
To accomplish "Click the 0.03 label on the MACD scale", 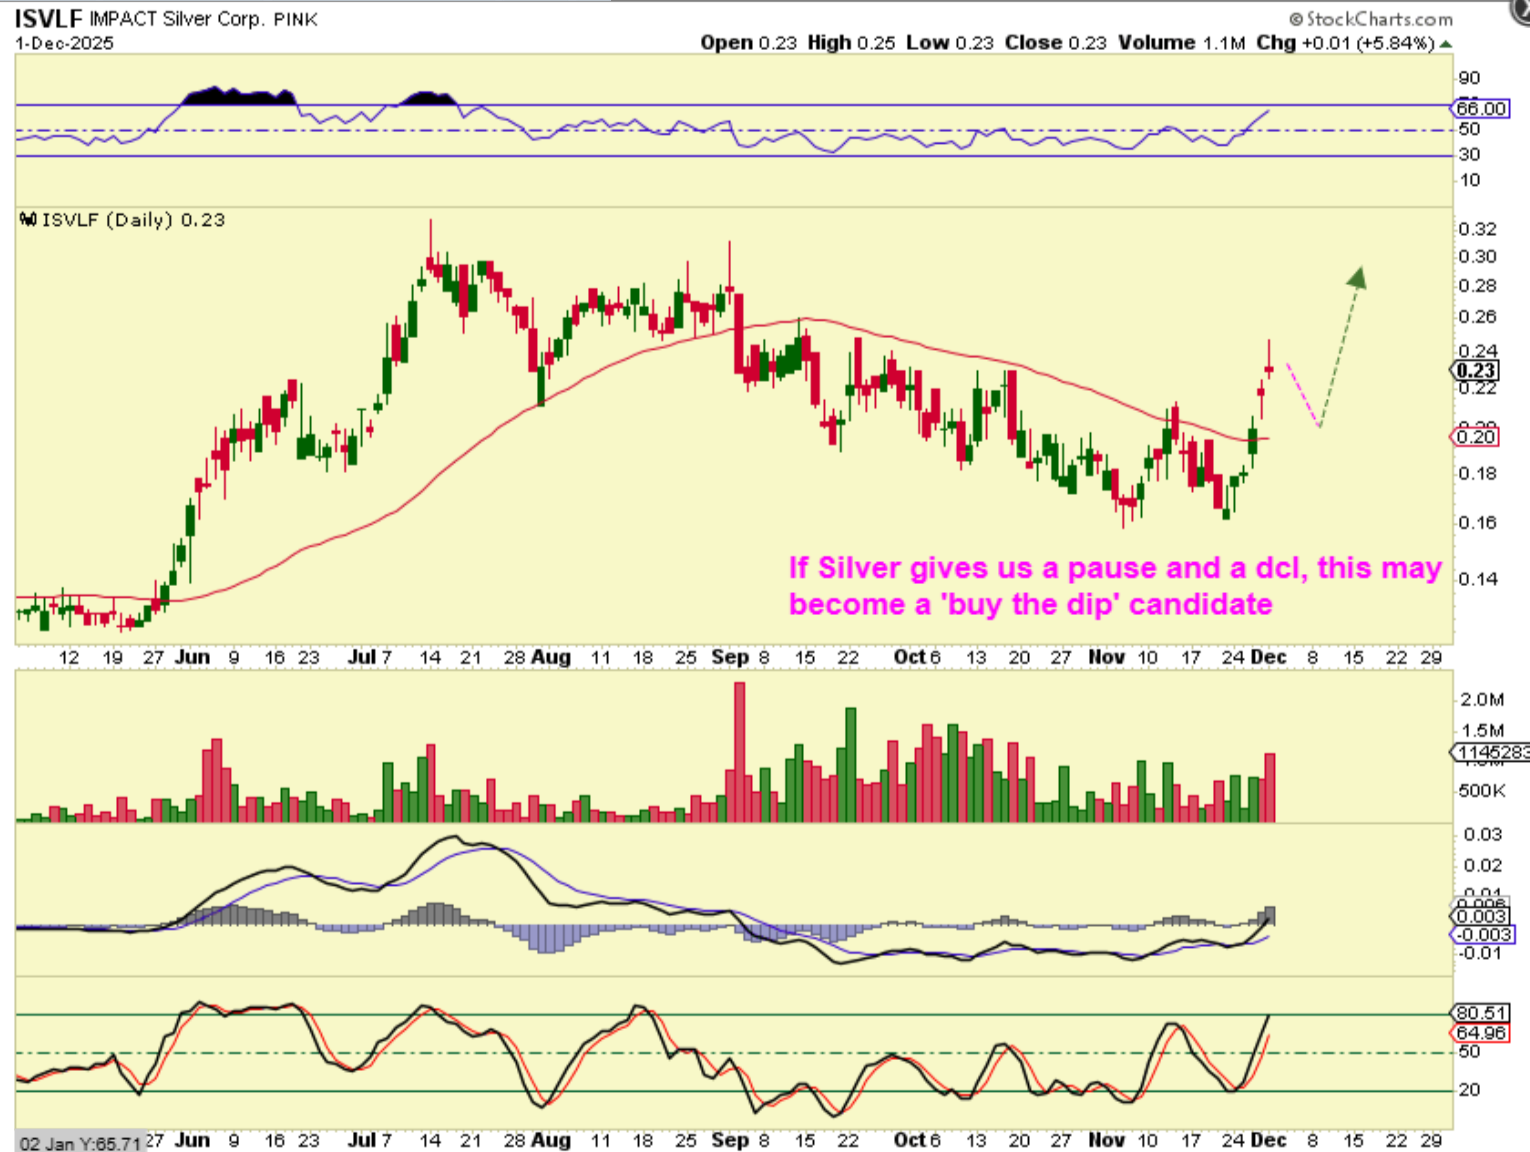I will (x=1482, y=834).
